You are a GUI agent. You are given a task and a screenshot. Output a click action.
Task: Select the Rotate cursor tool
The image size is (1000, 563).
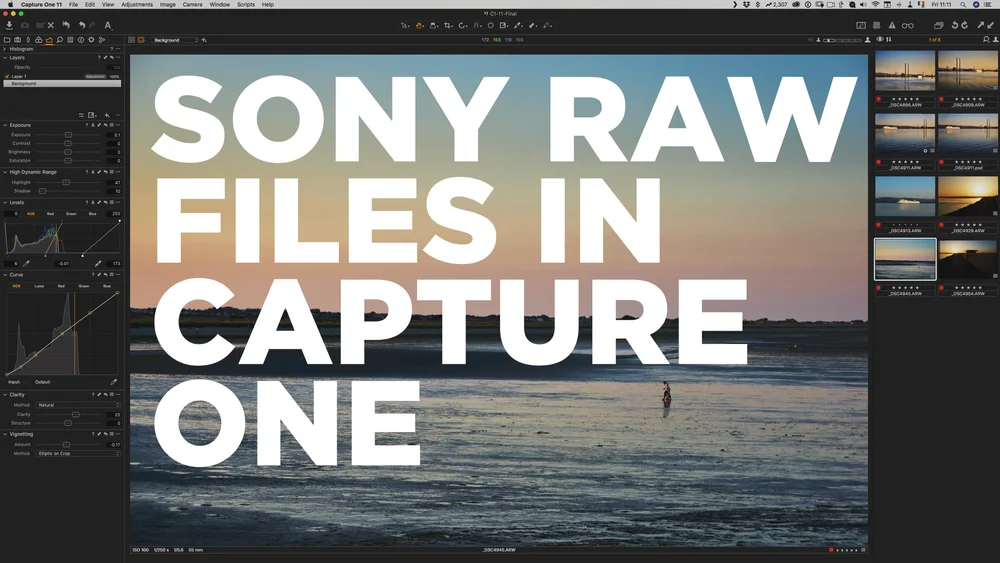tap(463, 26)
